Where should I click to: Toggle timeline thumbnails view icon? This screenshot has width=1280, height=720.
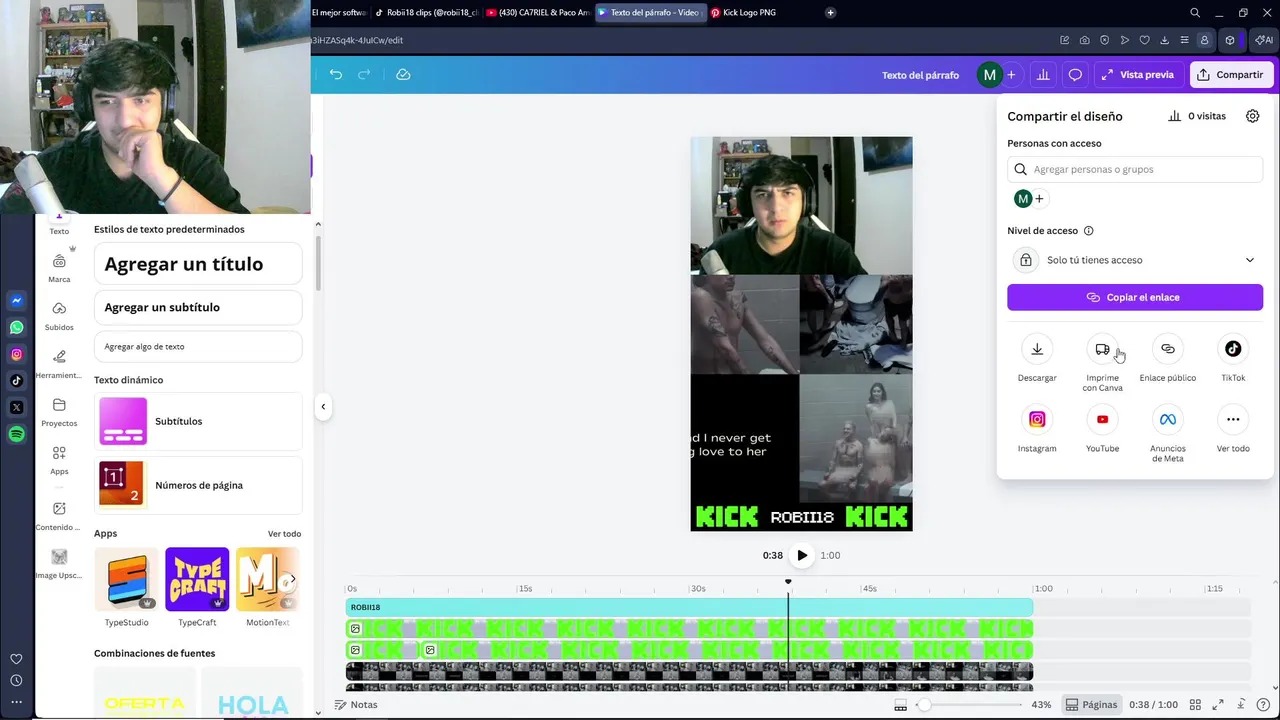click(x=901, y=705)
